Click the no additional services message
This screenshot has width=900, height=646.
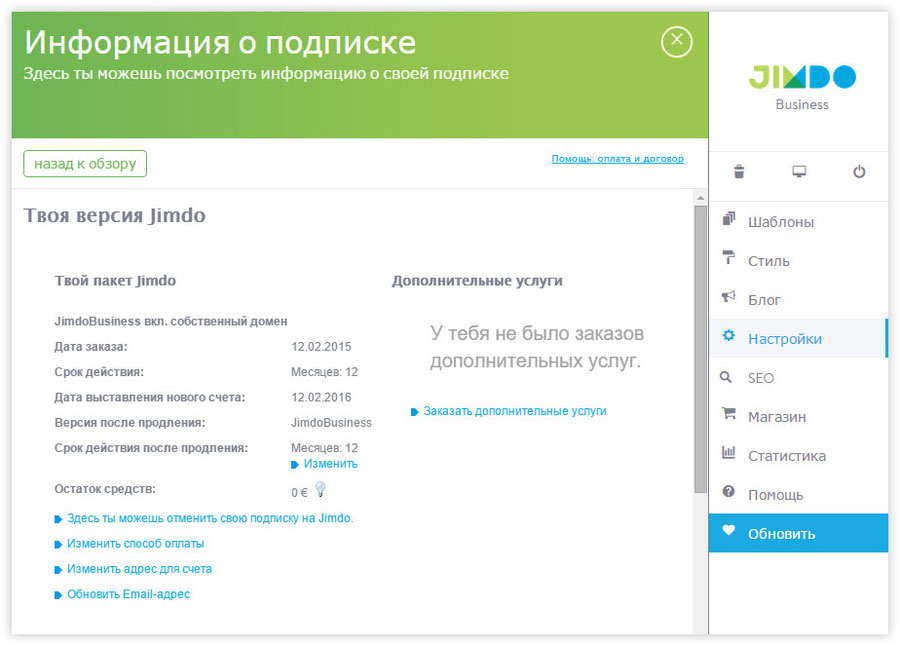pyautogui.click(x=537, y=347)
